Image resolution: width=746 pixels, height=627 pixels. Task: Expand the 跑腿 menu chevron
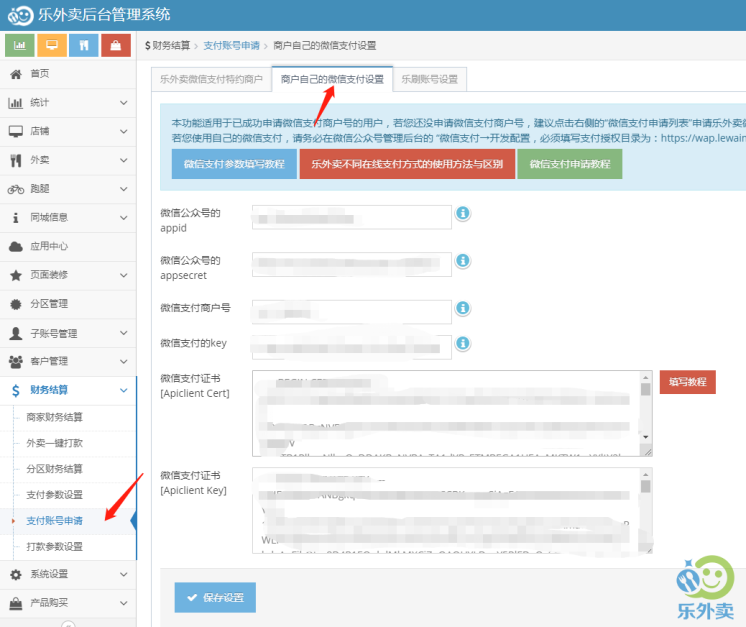pyautogui.click(x=124, y=189)
